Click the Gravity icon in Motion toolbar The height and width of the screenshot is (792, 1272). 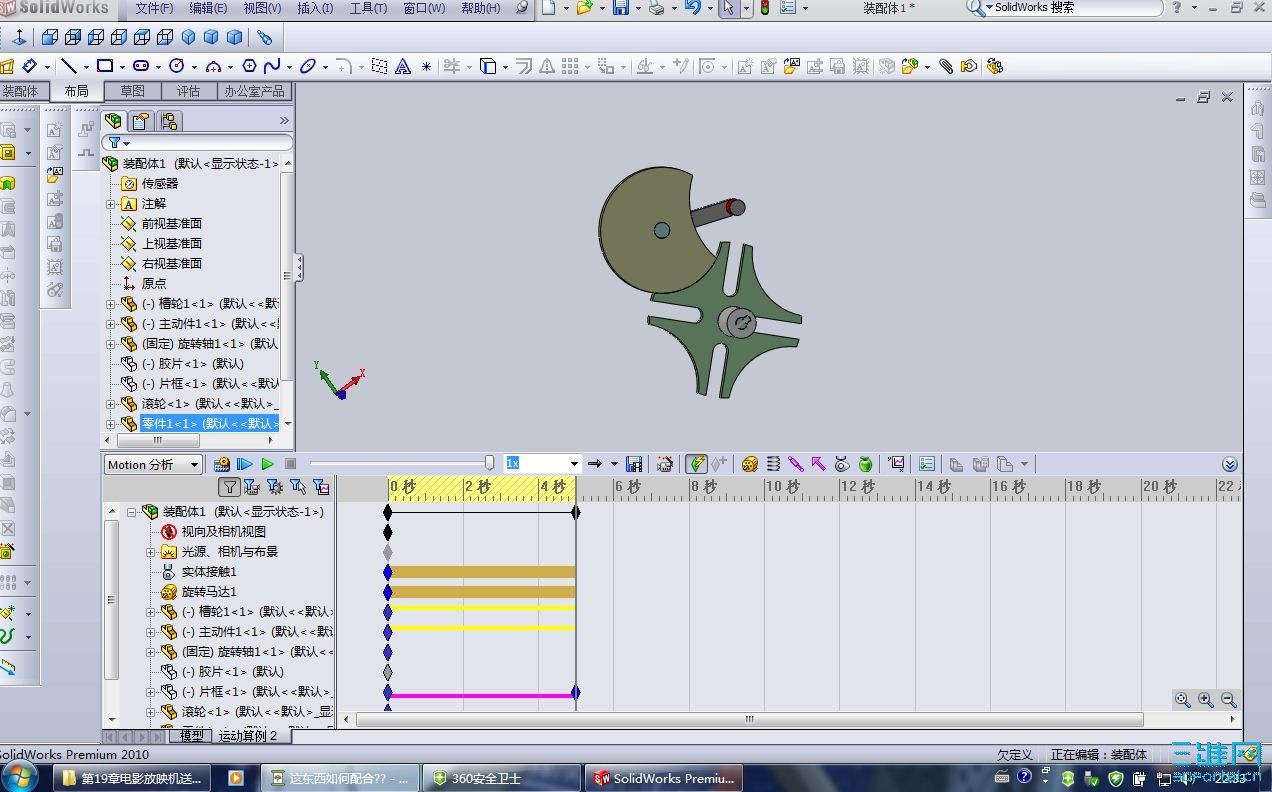[865, 464]
